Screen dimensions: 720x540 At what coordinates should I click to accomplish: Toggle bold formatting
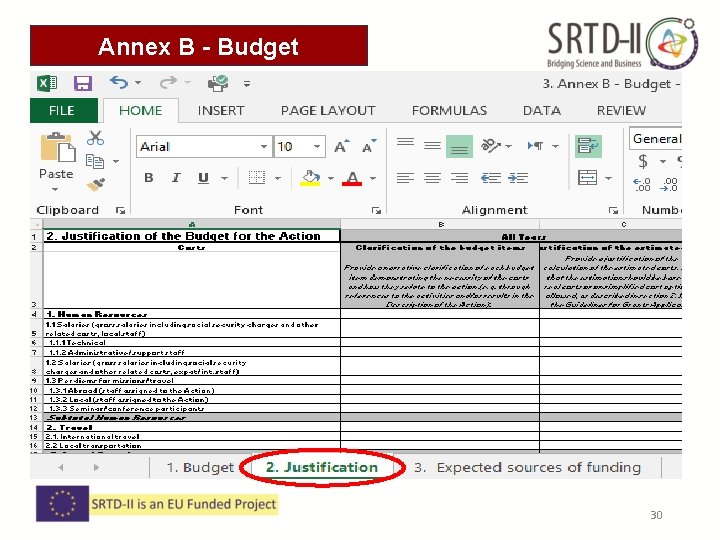(x=149, y=178)
